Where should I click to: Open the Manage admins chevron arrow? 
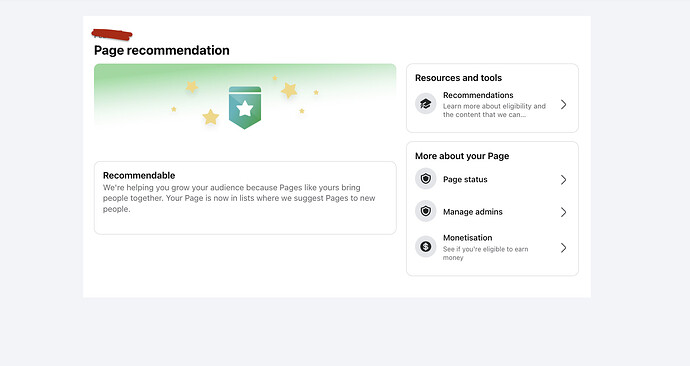point(563,212)
